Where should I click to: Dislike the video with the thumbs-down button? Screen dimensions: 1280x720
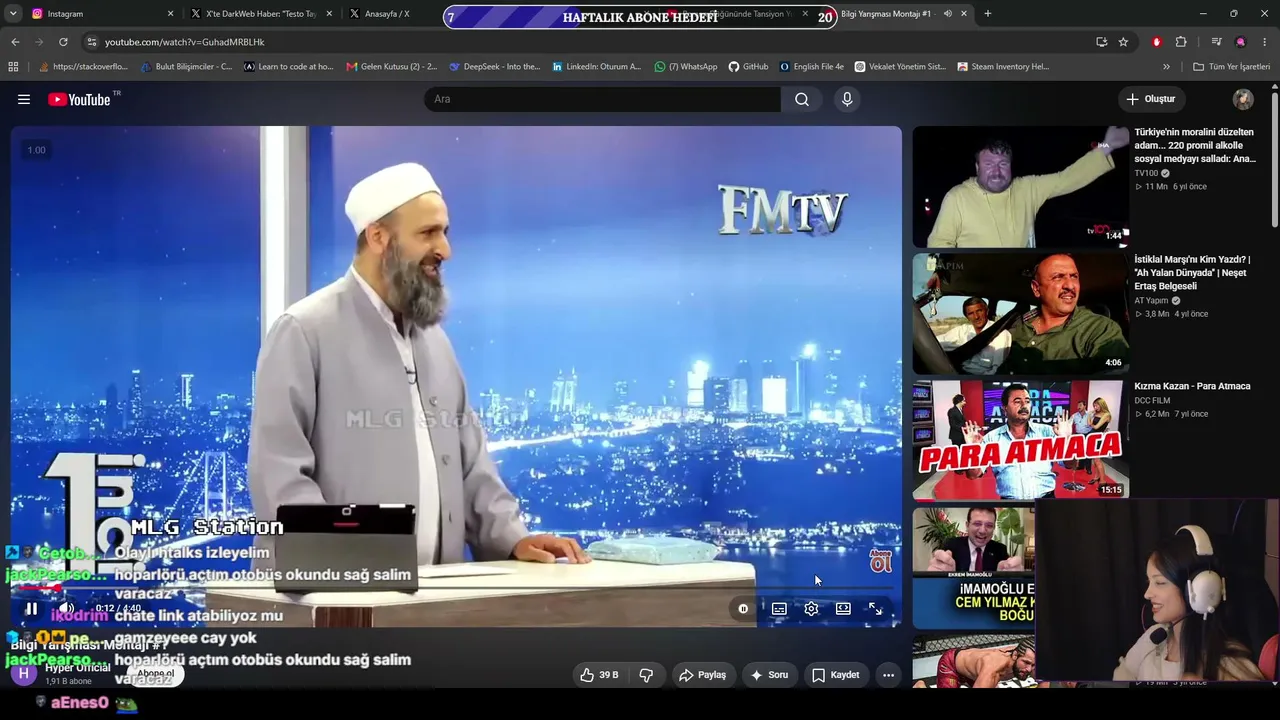646,675
